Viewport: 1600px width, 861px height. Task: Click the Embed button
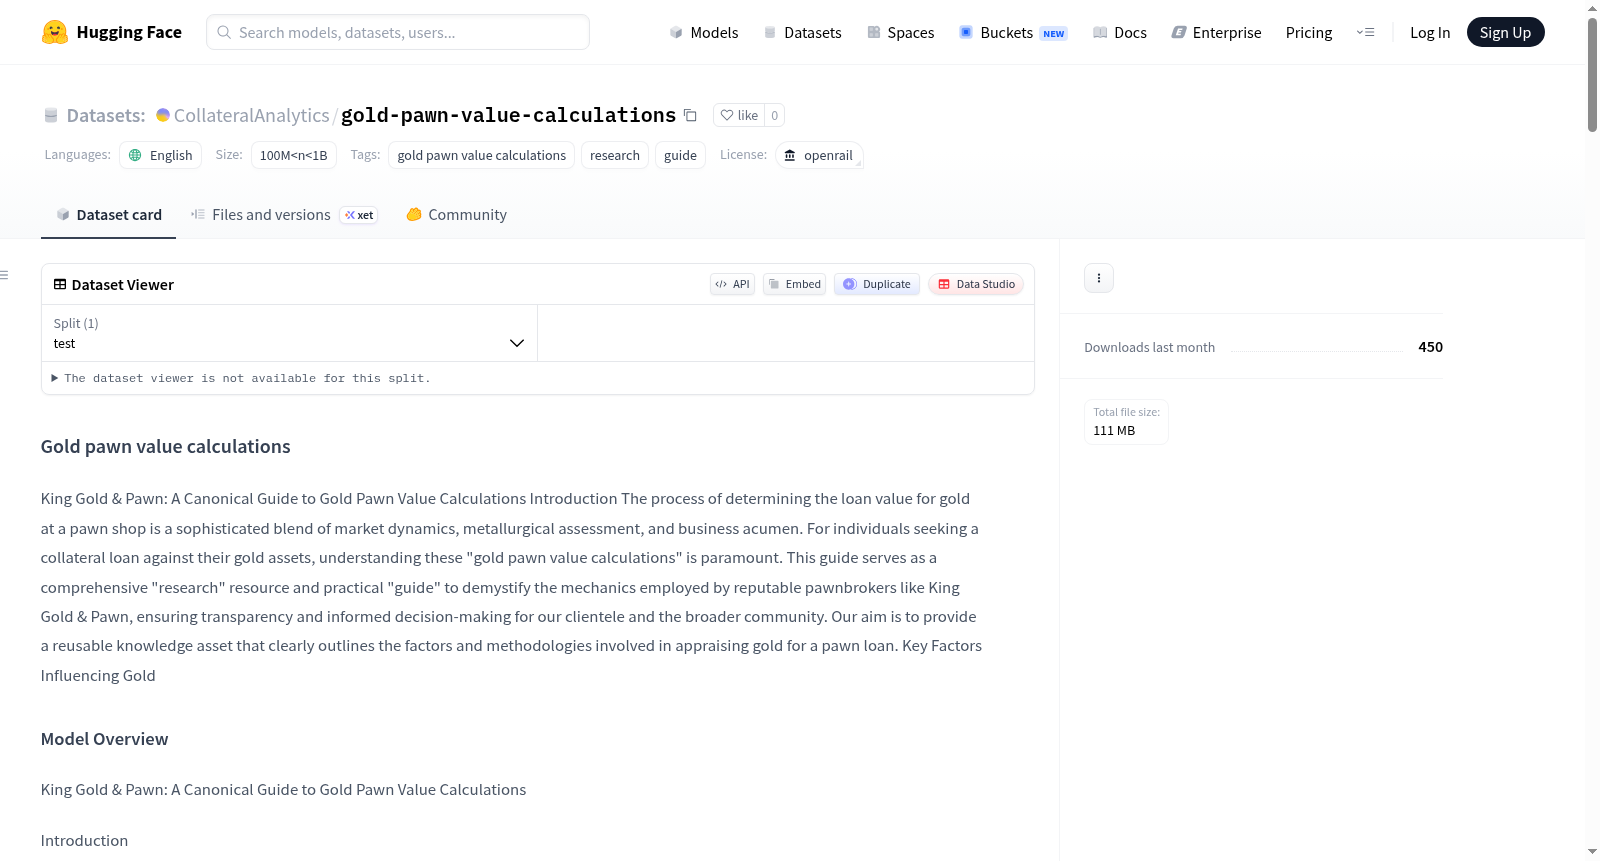794,284
